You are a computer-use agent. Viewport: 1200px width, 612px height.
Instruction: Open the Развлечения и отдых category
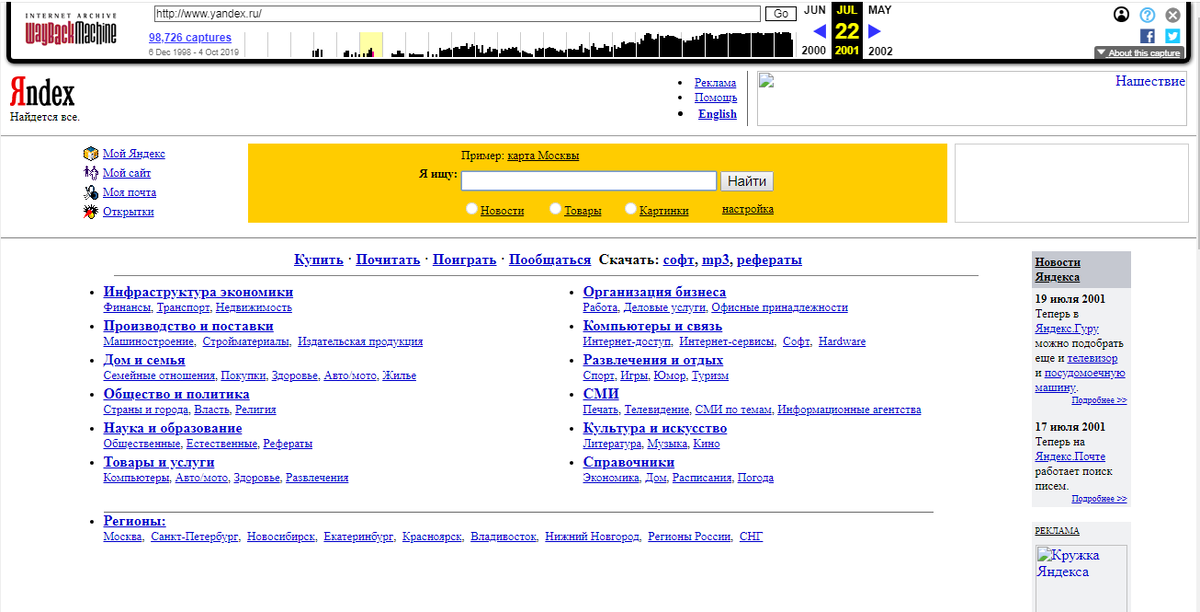pos(653,360)
